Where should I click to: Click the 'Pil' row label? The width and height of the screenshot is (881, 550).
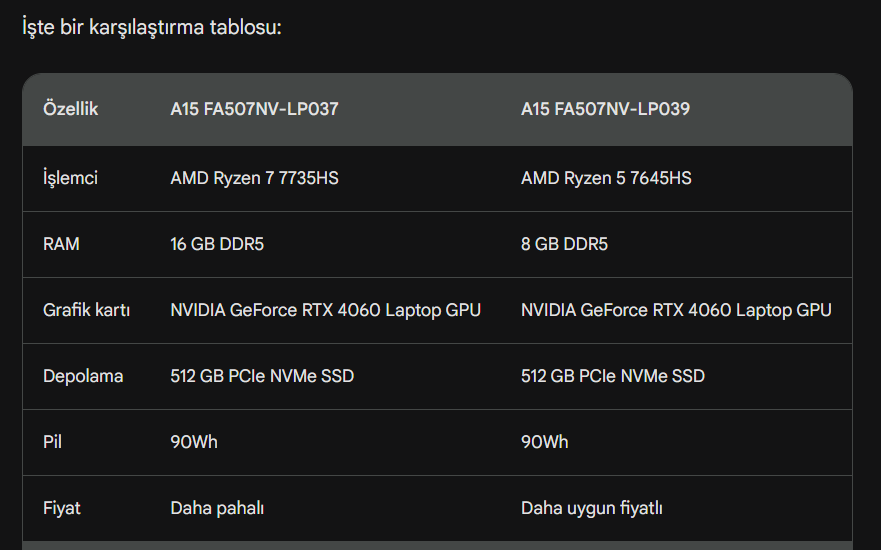click(x=53, y=442)
